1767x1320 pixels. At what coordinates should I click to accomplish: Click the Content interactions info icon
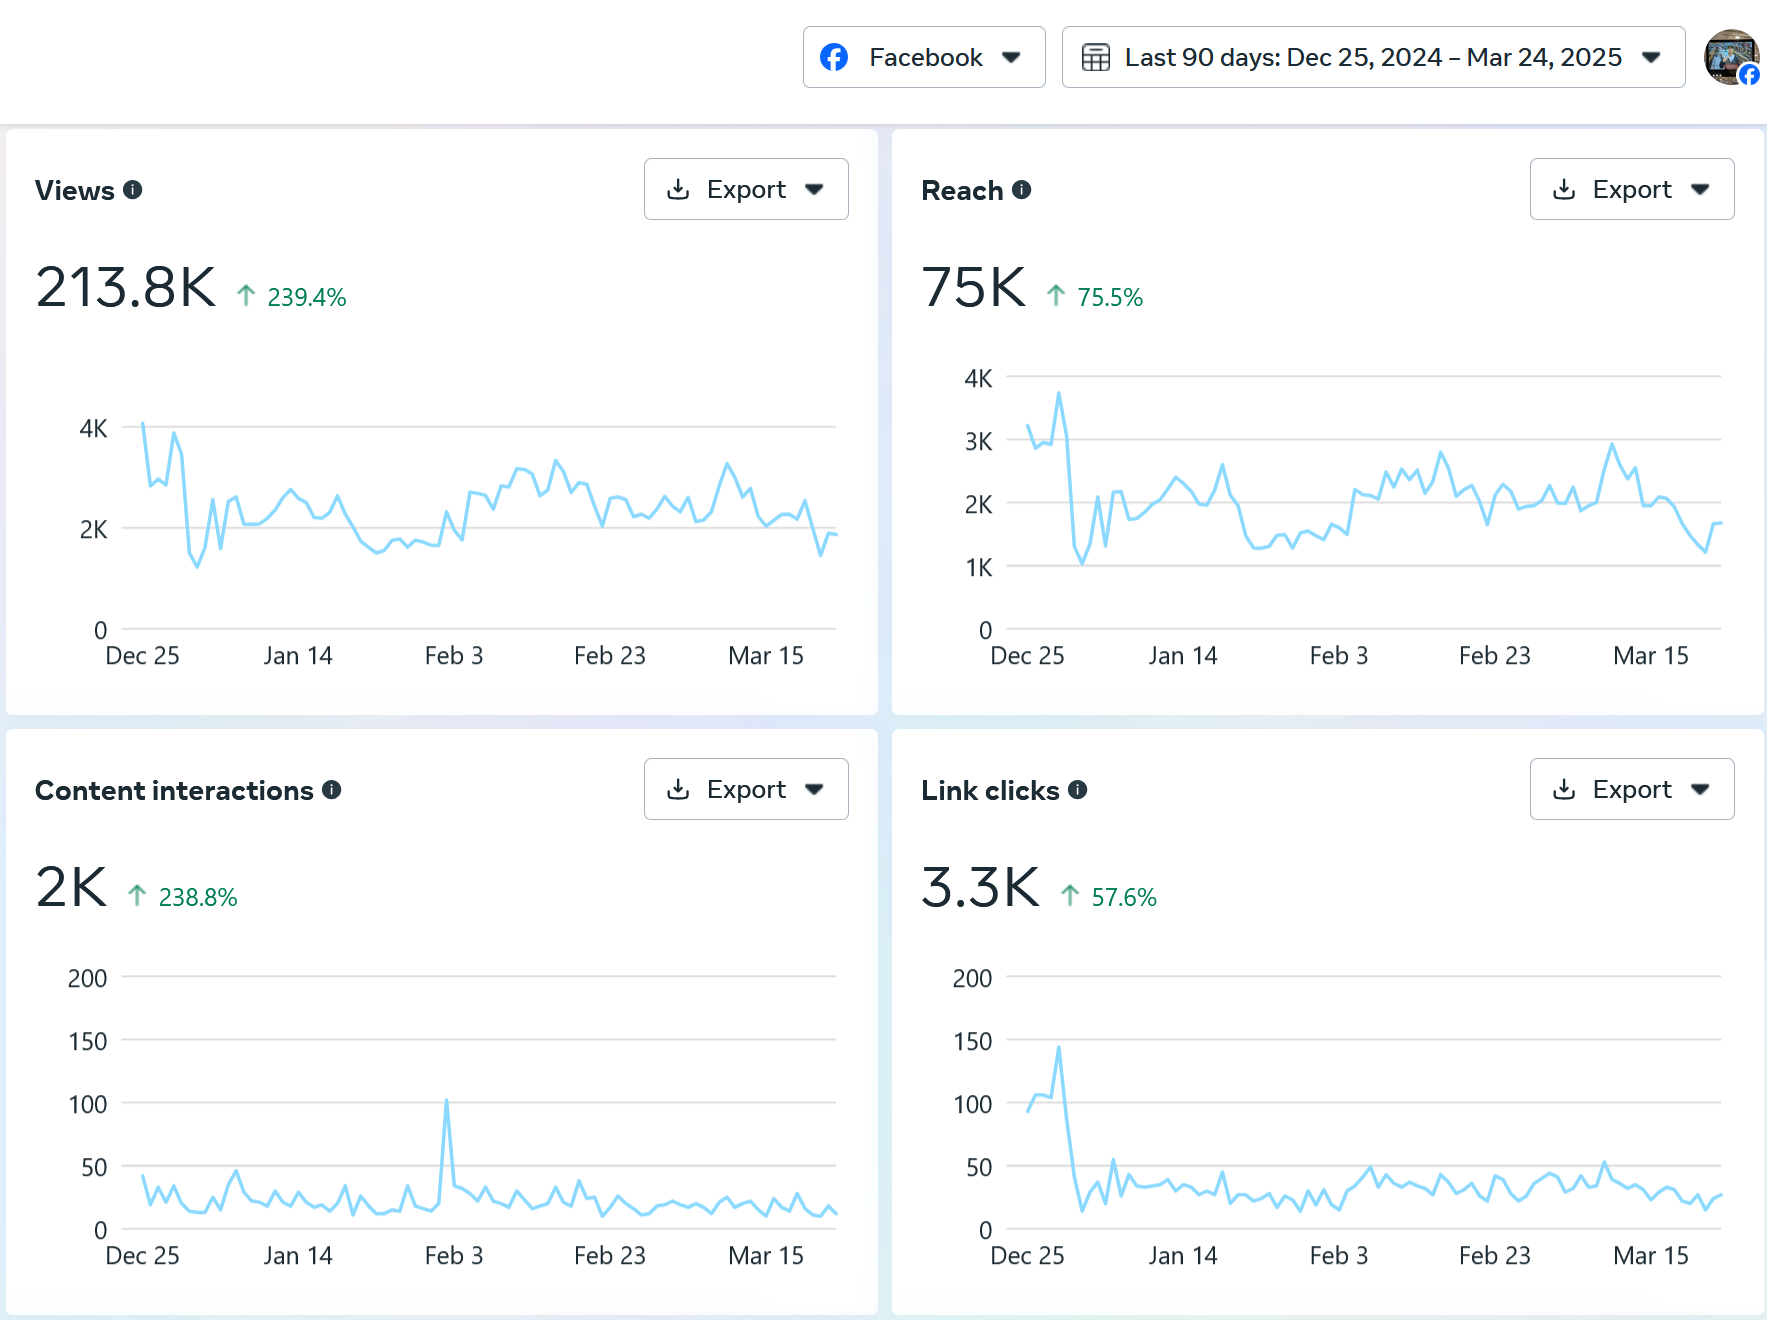click(332, 789)
